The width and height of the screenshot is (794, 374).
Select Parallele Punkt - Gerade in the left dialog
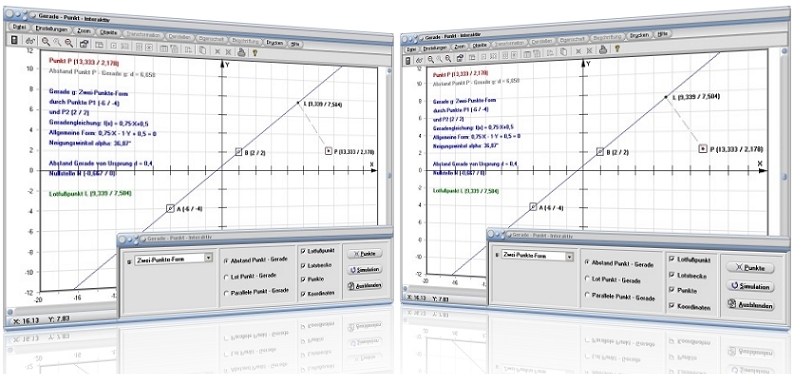(x=226, y=293)
